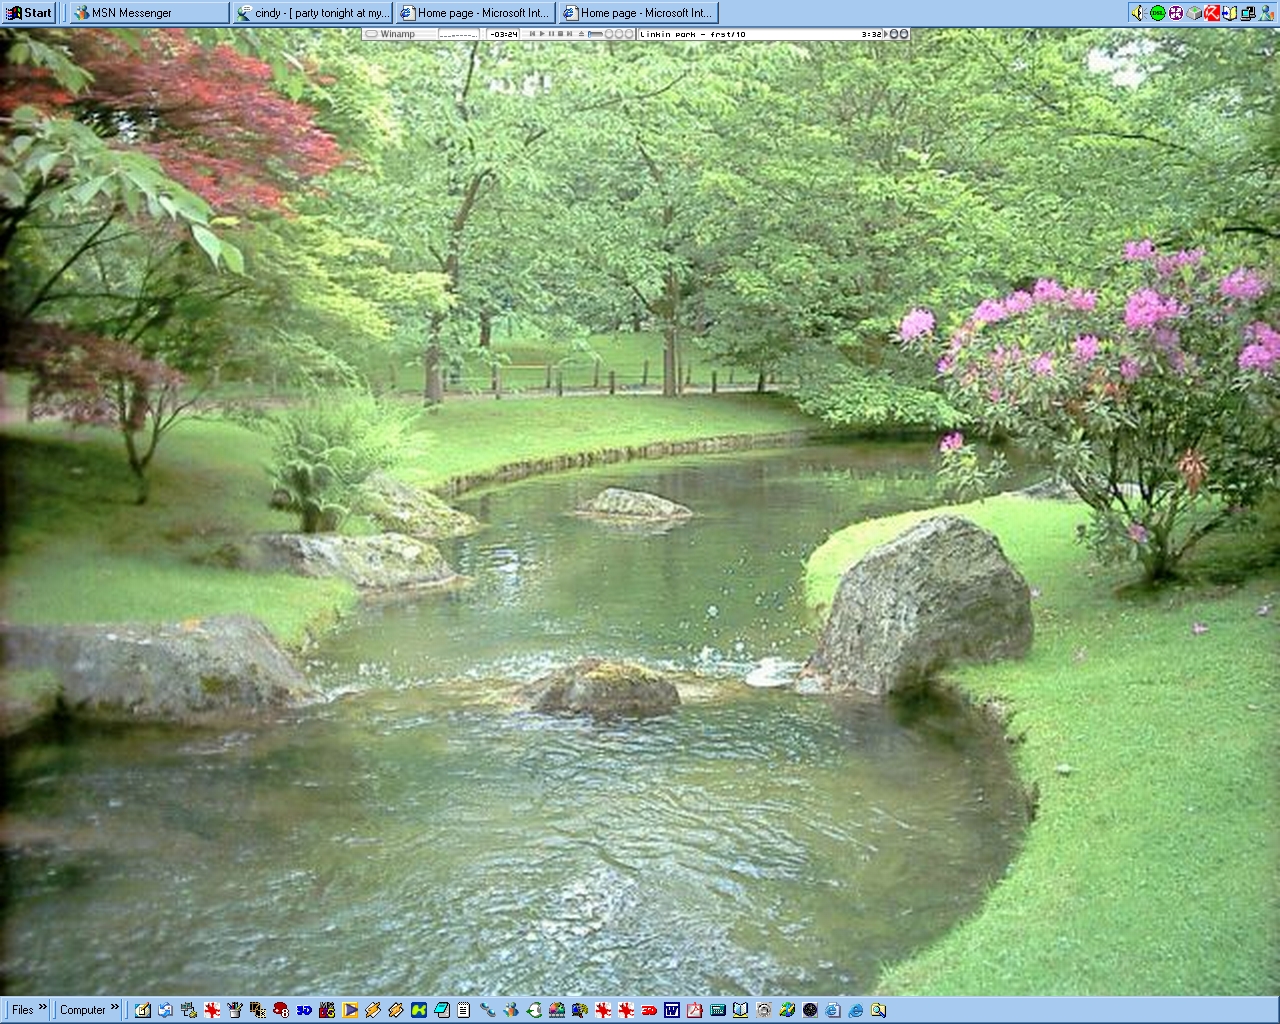Open the calculator icon in bottom toolbar
The height and width of the screenshot is (1024, 1280).
[717, 1010]
